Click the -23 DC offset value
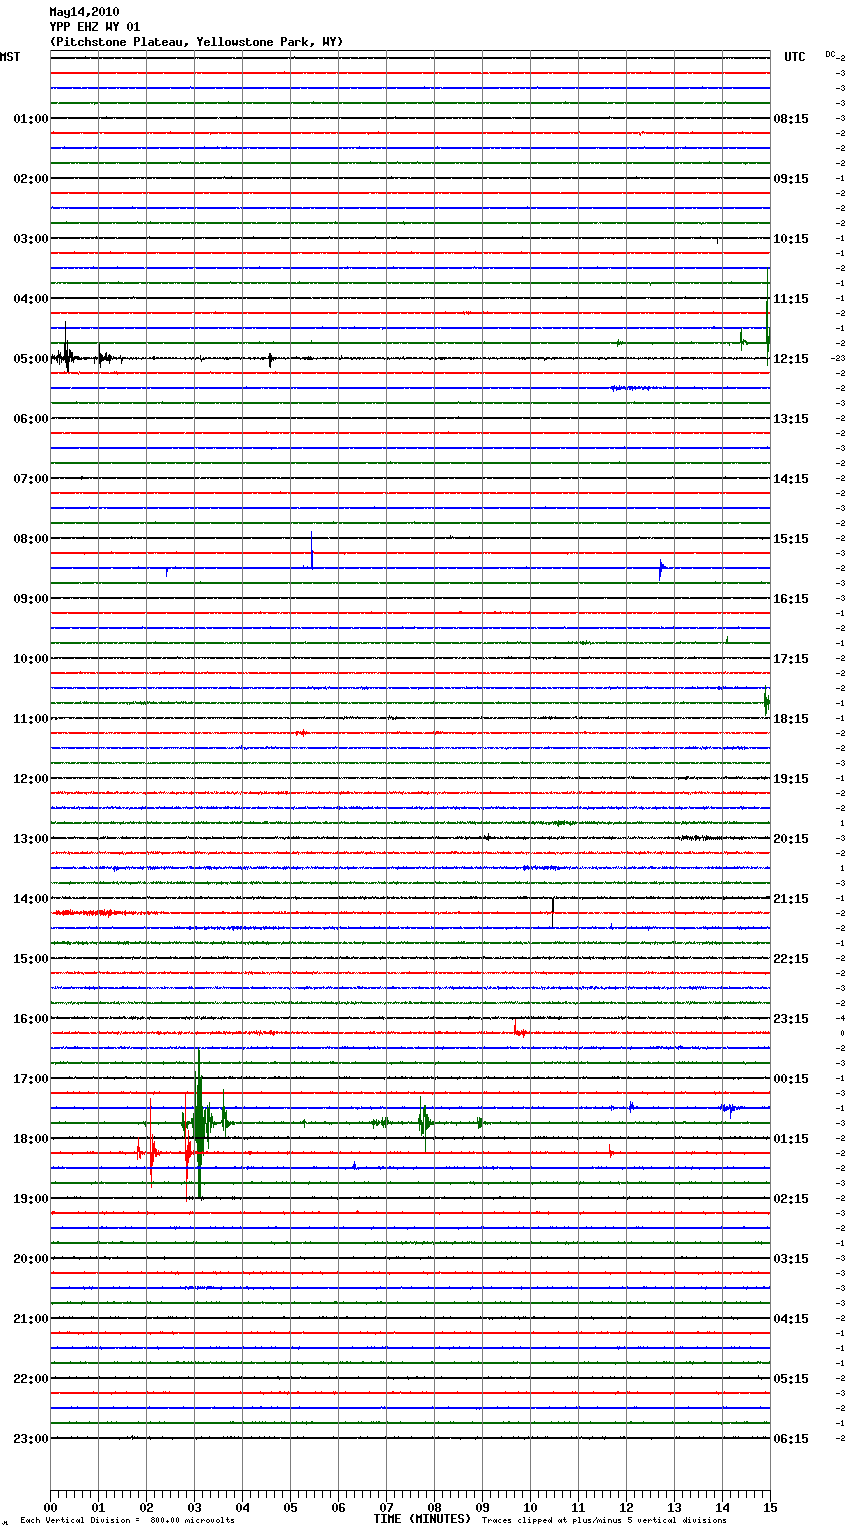The width and height of the screenshot is (850, 1534). (838, 358)
